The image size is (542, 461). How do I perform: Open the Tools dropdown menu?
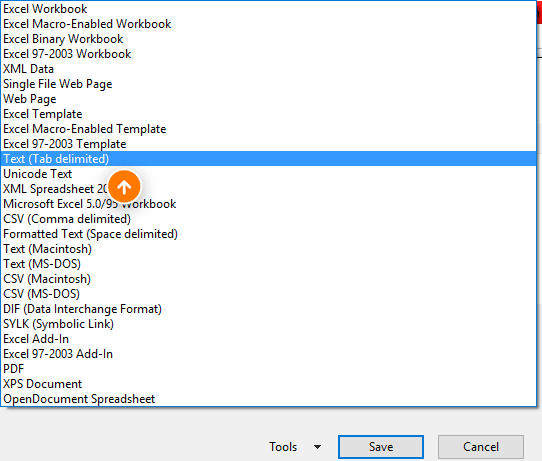click(295, 447)
